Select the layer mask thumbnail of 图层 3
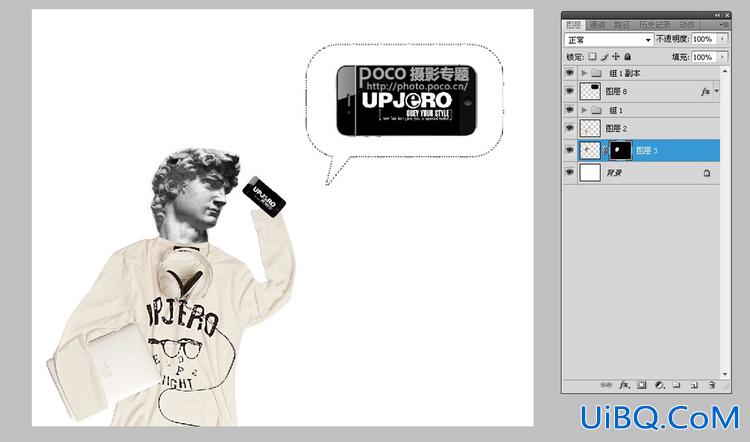This screenshot has width=750, height=442. point(620,150)
